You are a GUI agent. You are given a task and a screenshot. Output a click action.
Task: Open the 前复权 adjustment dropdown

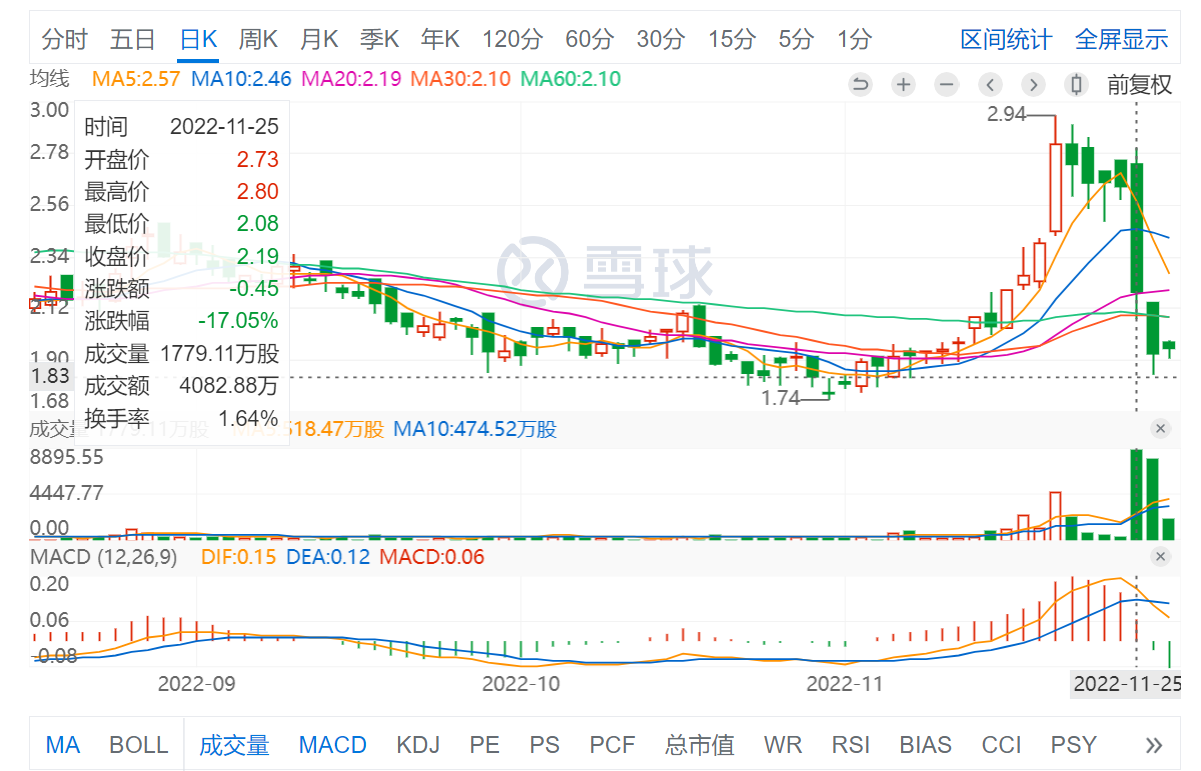click(x=1139, y=85)
